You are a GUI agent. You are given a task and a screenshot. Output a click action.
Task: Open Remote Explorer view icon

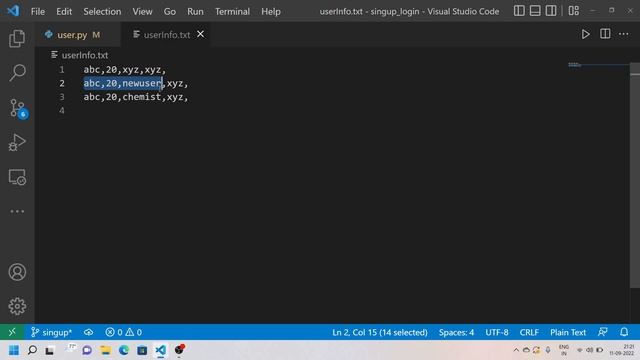pos(17,177)
